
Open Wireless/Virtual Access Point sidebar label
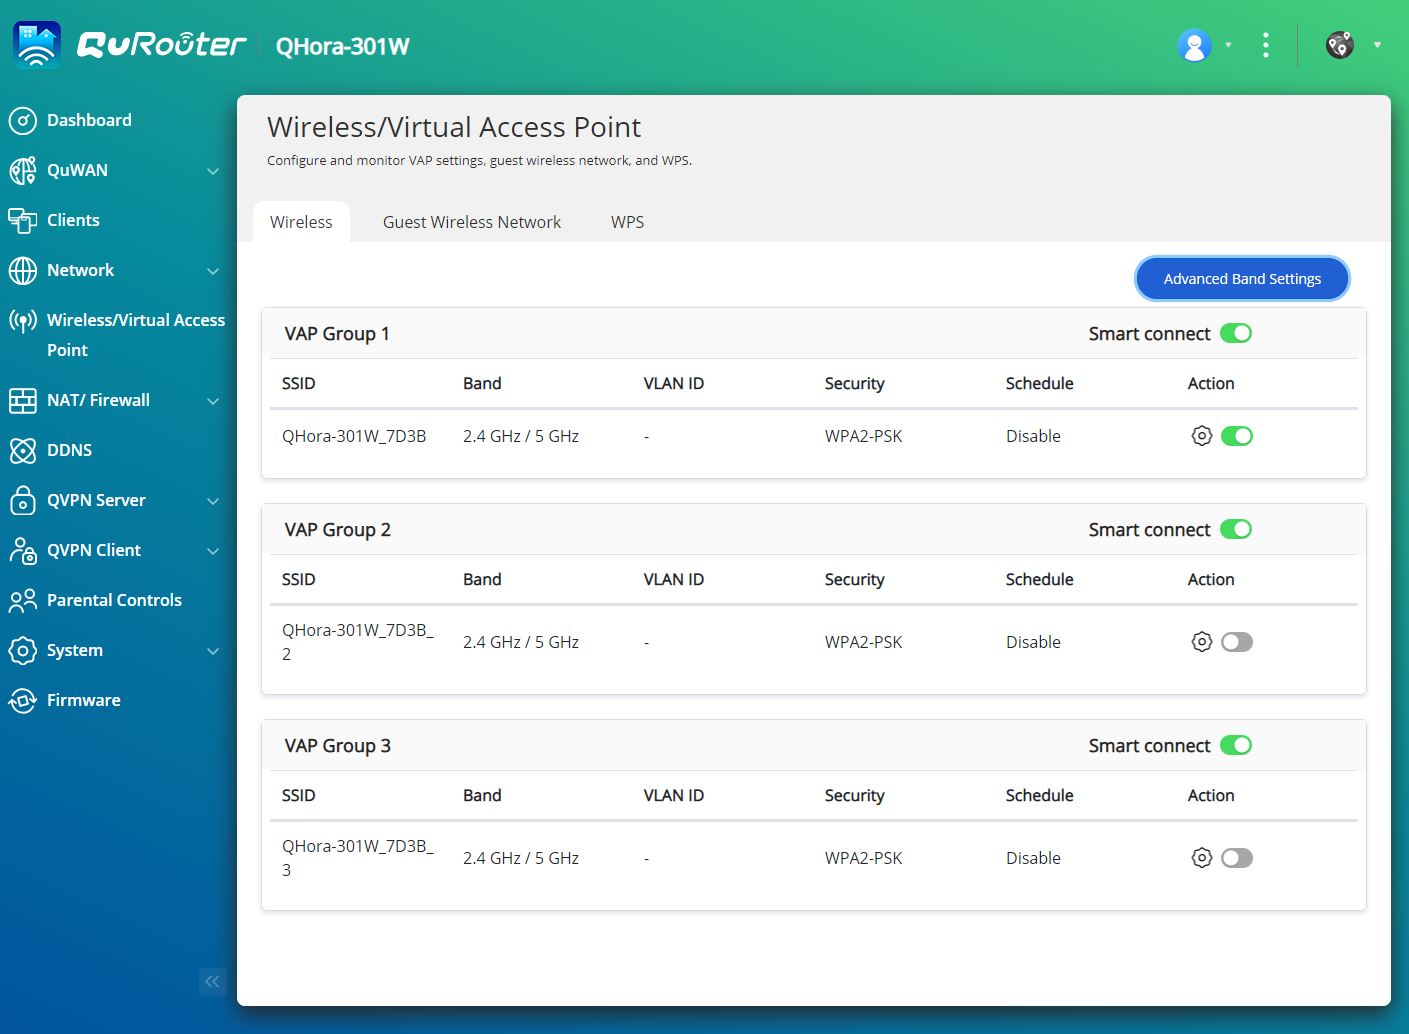pos(136,335)
